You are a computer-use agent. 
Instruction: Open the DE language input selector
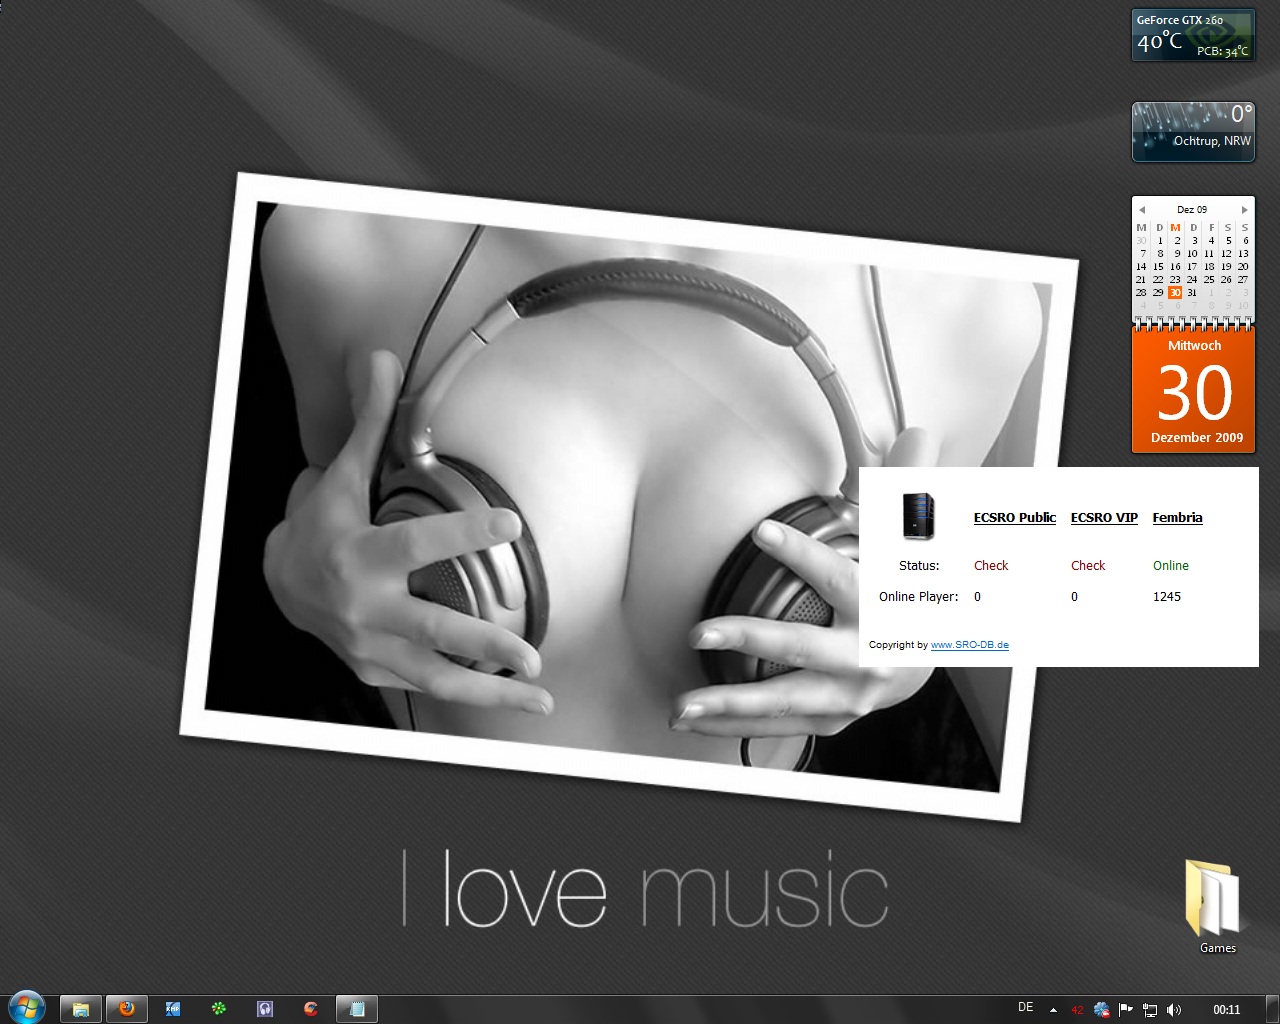click(x=1025, y=1008)
